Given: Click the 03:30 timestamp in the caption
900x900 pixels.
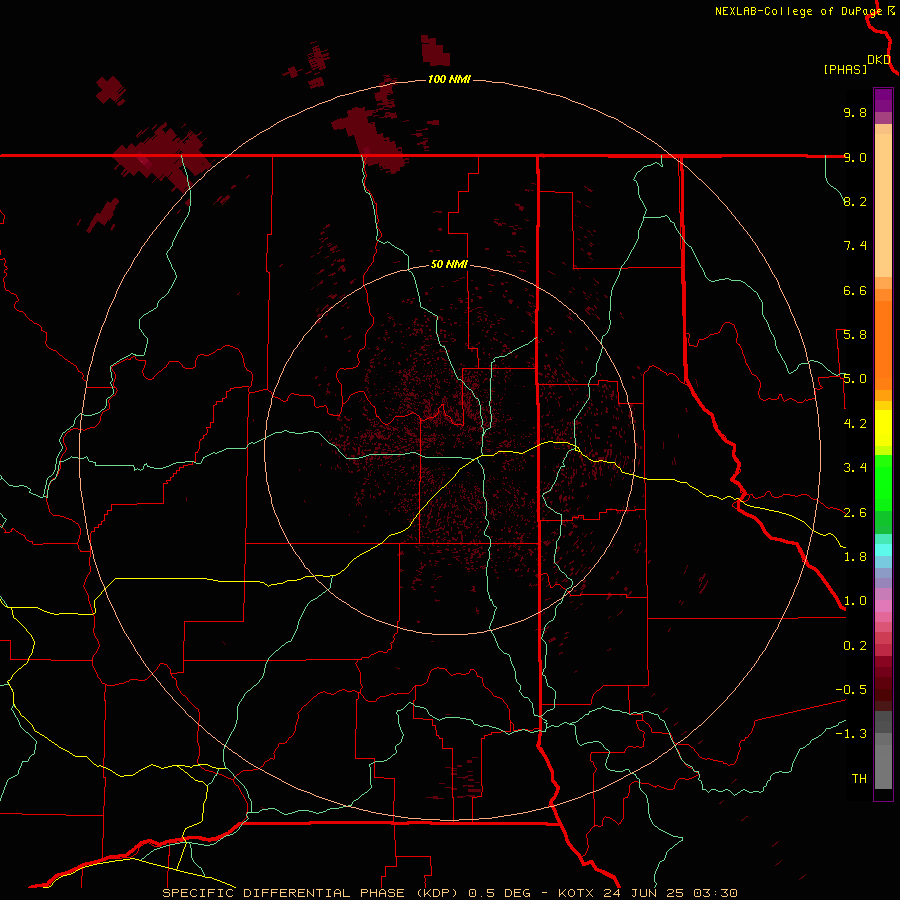Looking at the screenshot, I should pos(715,893).
